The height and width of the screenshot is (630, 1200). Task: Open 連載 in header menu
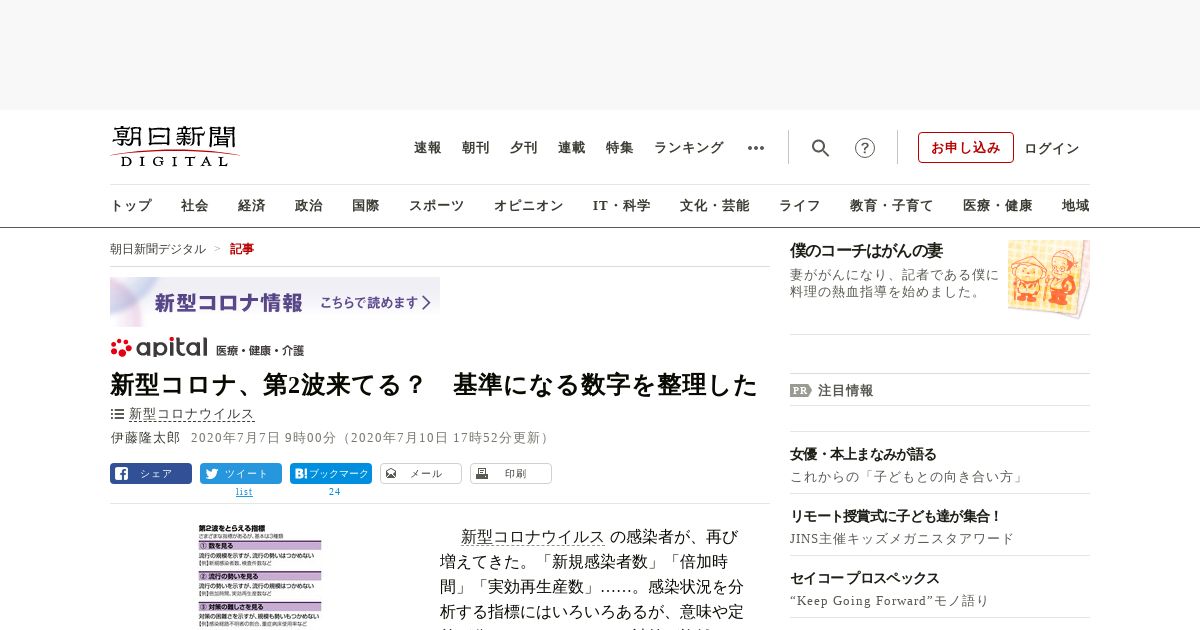click(x=572, y=148)
